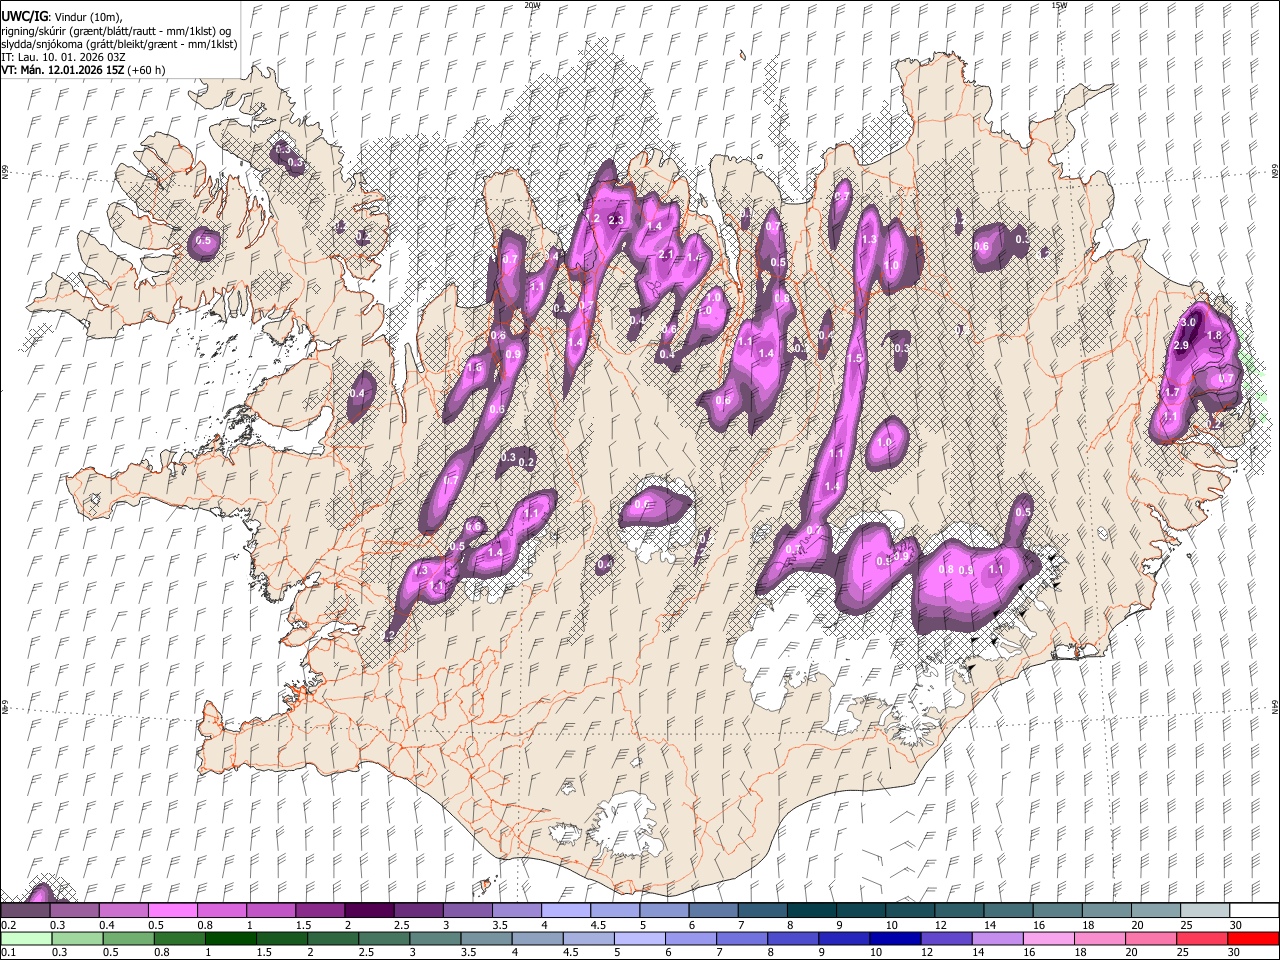Click the "(+60 h)" forecast offset text
This screenshot has width=1280, height=960.
146,70
